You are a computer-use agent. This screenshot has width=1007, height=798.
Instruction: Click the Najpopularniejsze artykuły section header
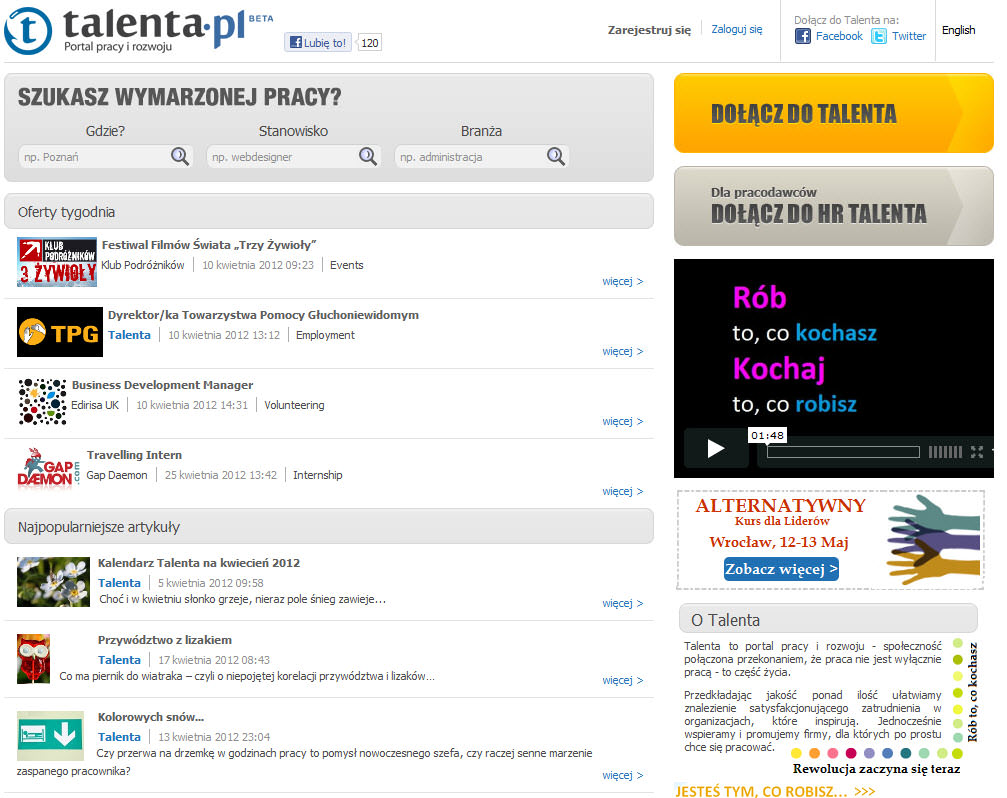point(329,526)
